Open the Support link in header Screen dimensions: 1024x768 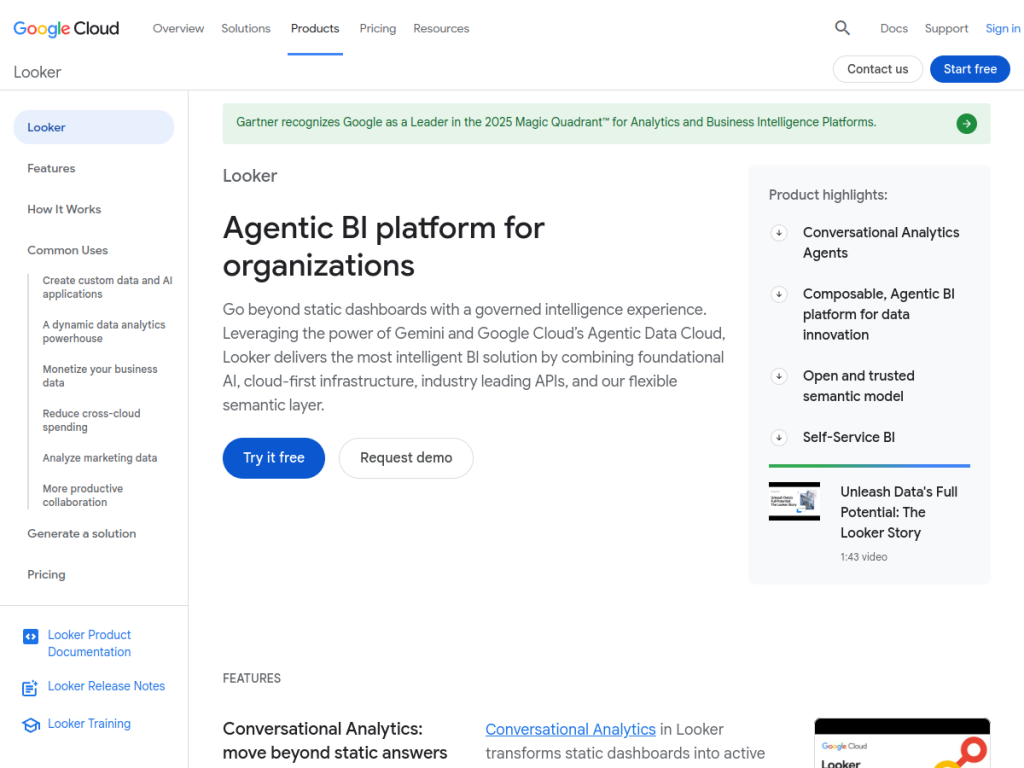coord(946,29)
